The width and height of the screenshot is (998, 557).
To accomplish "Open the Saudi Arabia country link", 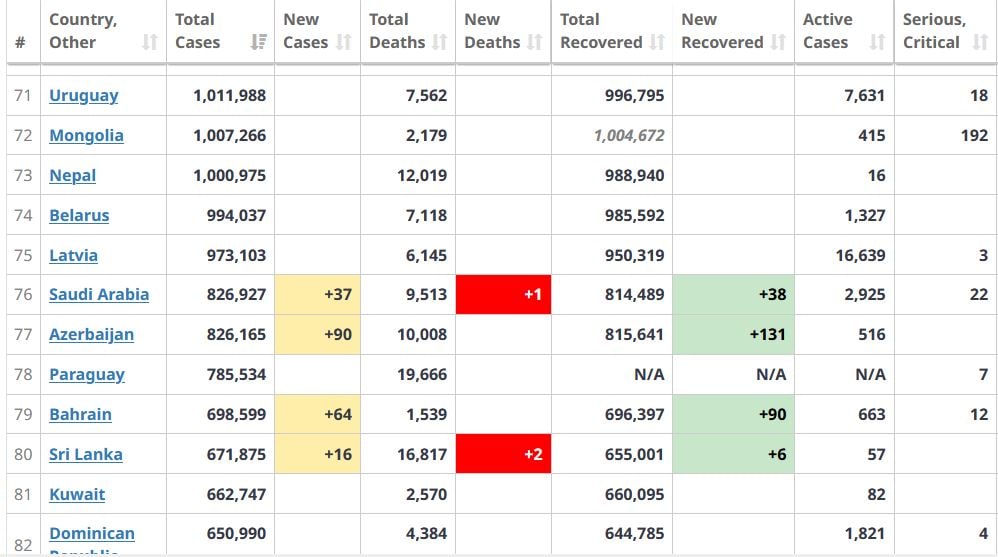I will click(x=99, y=295).
